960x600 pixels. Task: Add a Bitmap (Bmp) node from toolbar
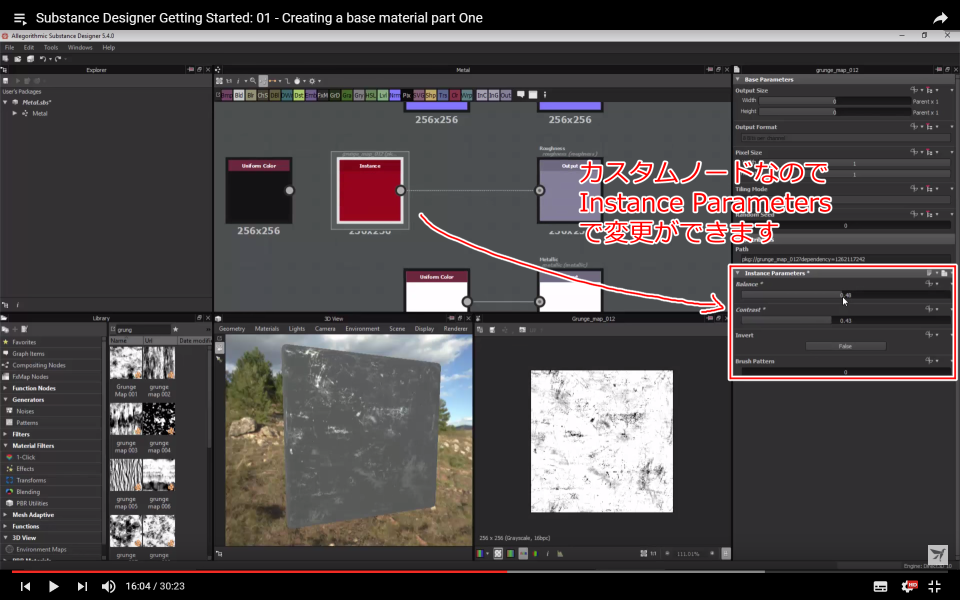click(x=227, y=95)
